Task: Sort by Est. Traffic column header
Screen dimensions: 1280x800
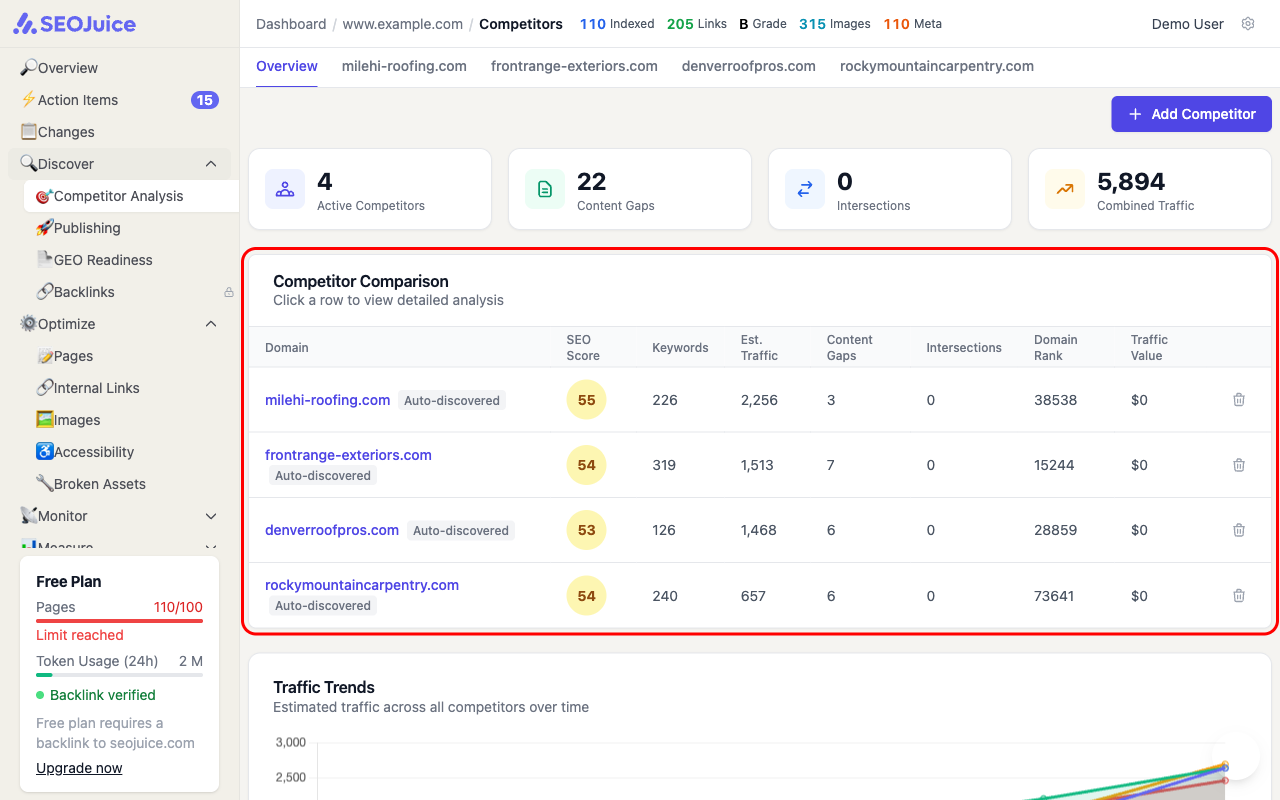Action: point(759,348)
